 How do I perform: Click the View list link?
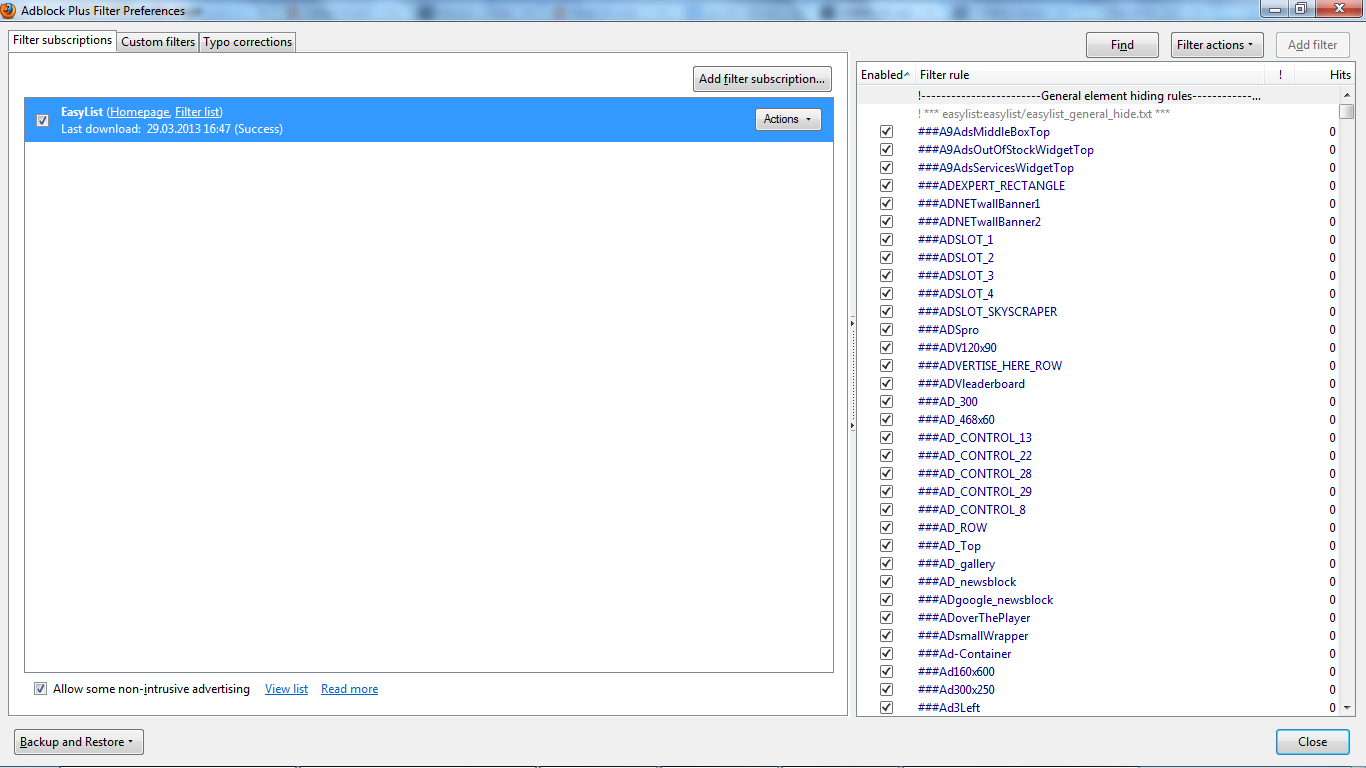pyautogui.click(x=286, y=689)
